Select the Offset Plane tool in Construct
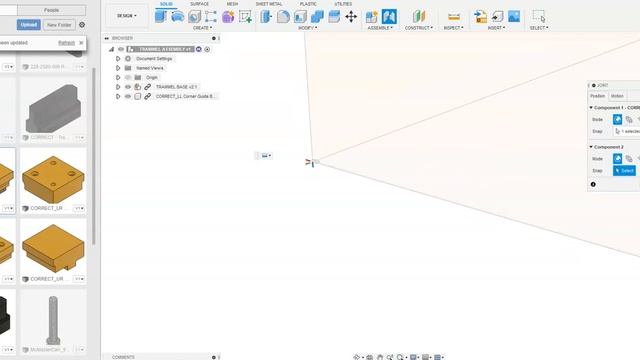The width and height of the screenshot is (640, 360). coord(419,16)
